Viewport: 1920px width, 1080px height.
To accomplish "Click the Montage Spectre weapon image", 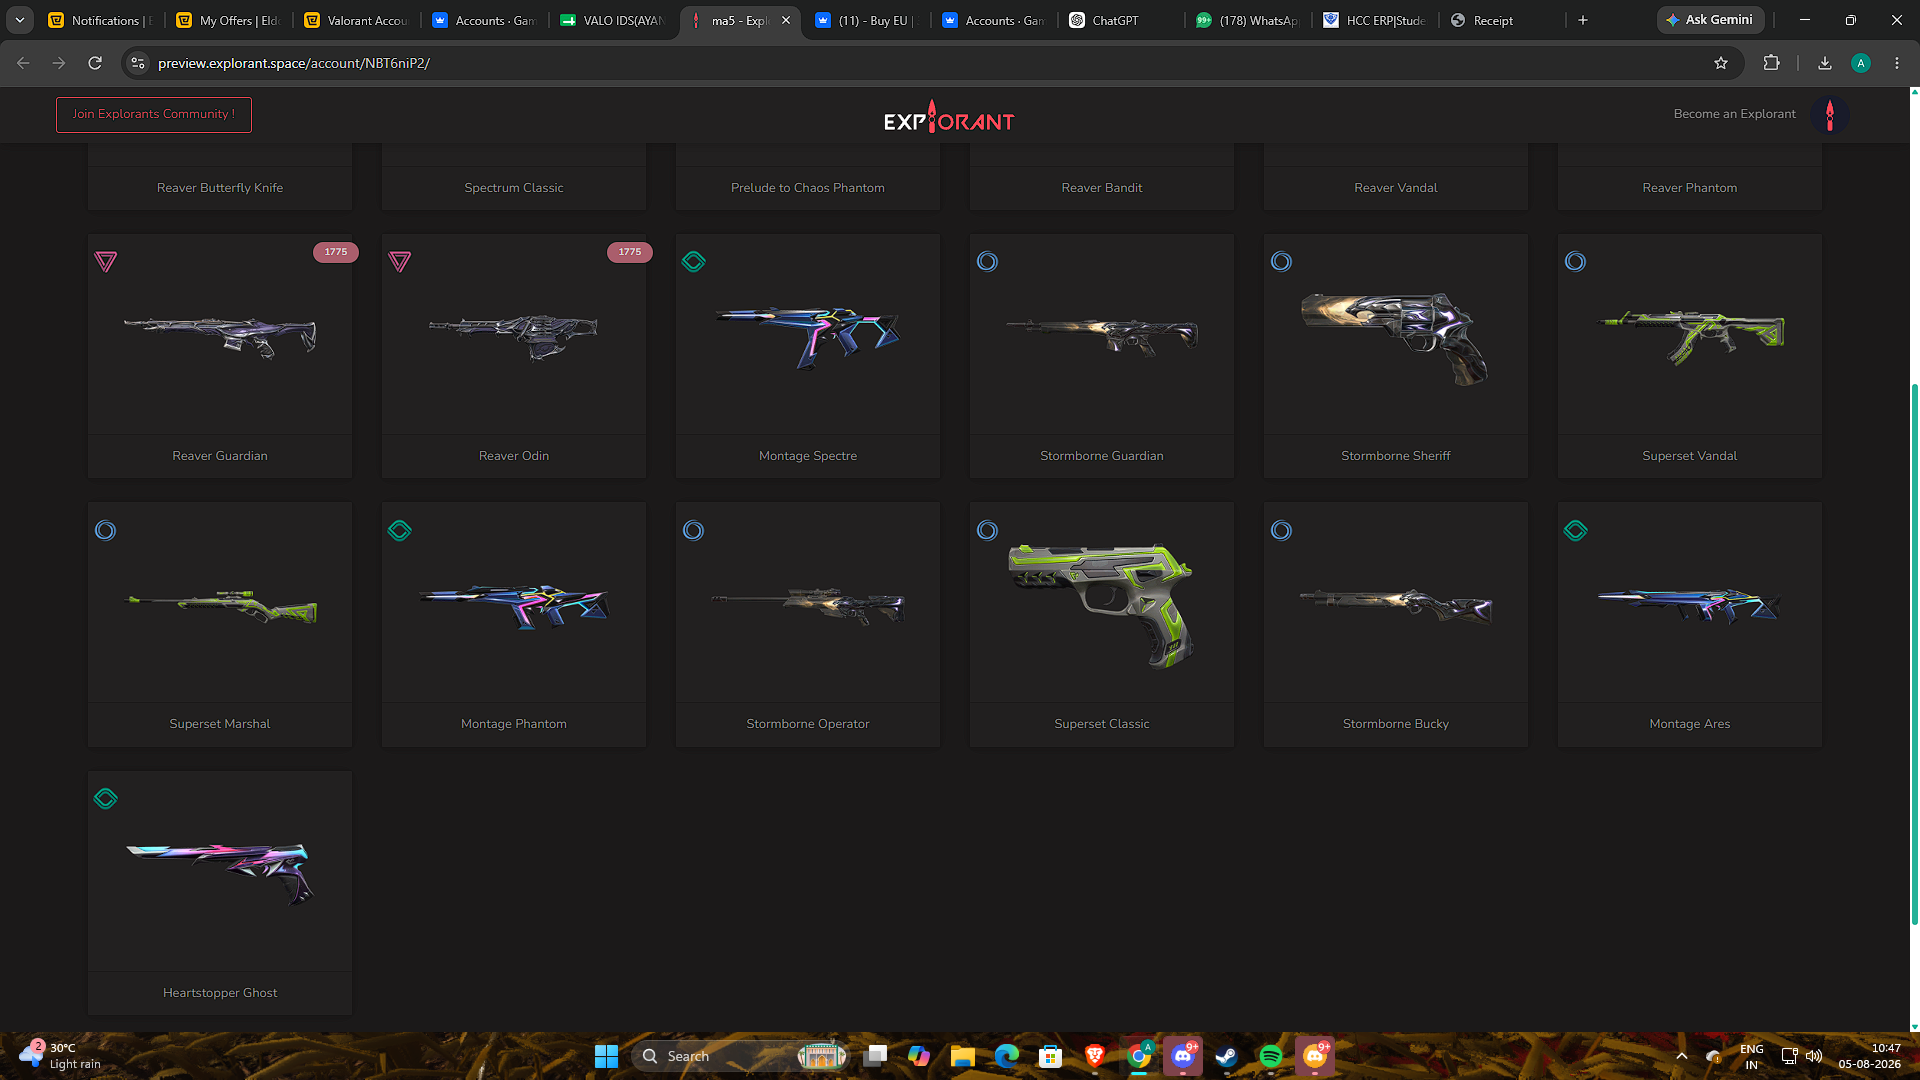I will 807,337.
